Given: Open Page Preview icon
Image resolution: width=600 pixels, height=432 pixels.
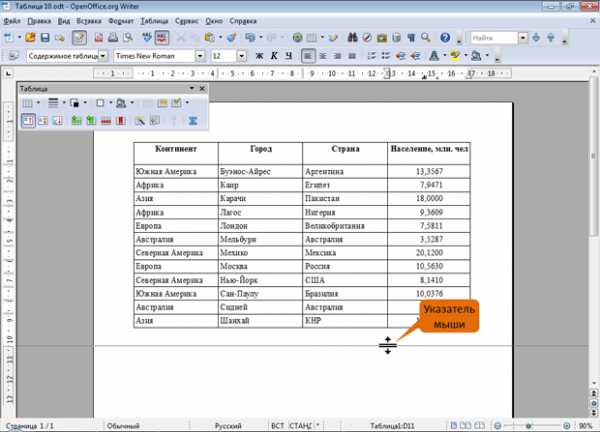Looking at the screenshot, I should 128,37.
